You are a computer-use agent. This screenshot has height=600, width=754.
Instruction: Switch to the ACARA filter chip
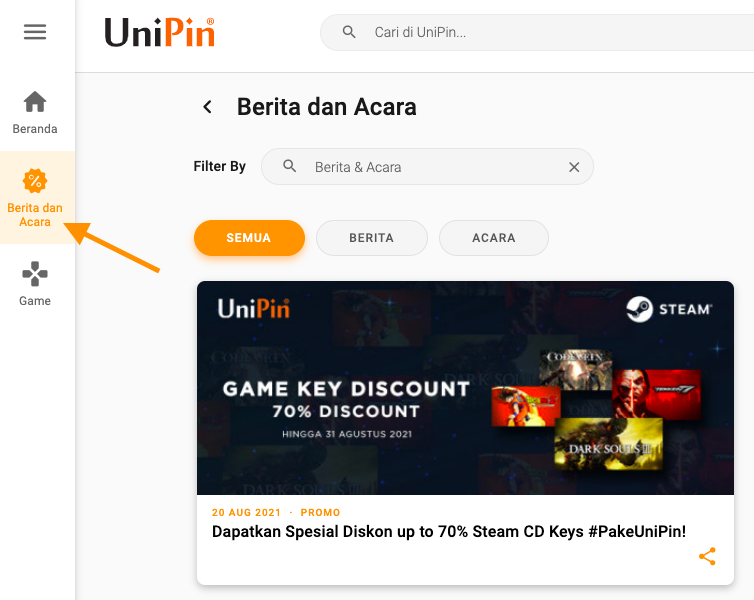(494, 238)
